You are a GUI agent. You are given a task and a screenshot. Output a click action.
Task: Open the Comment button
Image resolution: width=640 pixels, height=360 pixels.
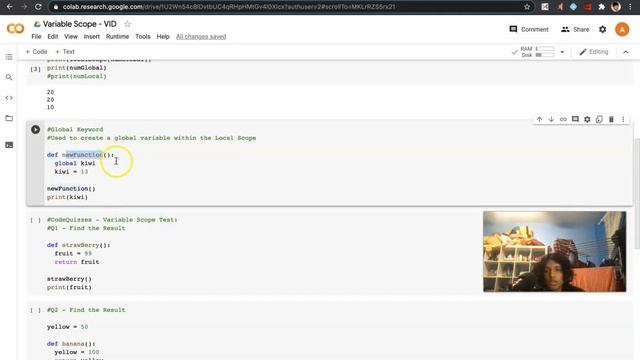coord(529,29)
